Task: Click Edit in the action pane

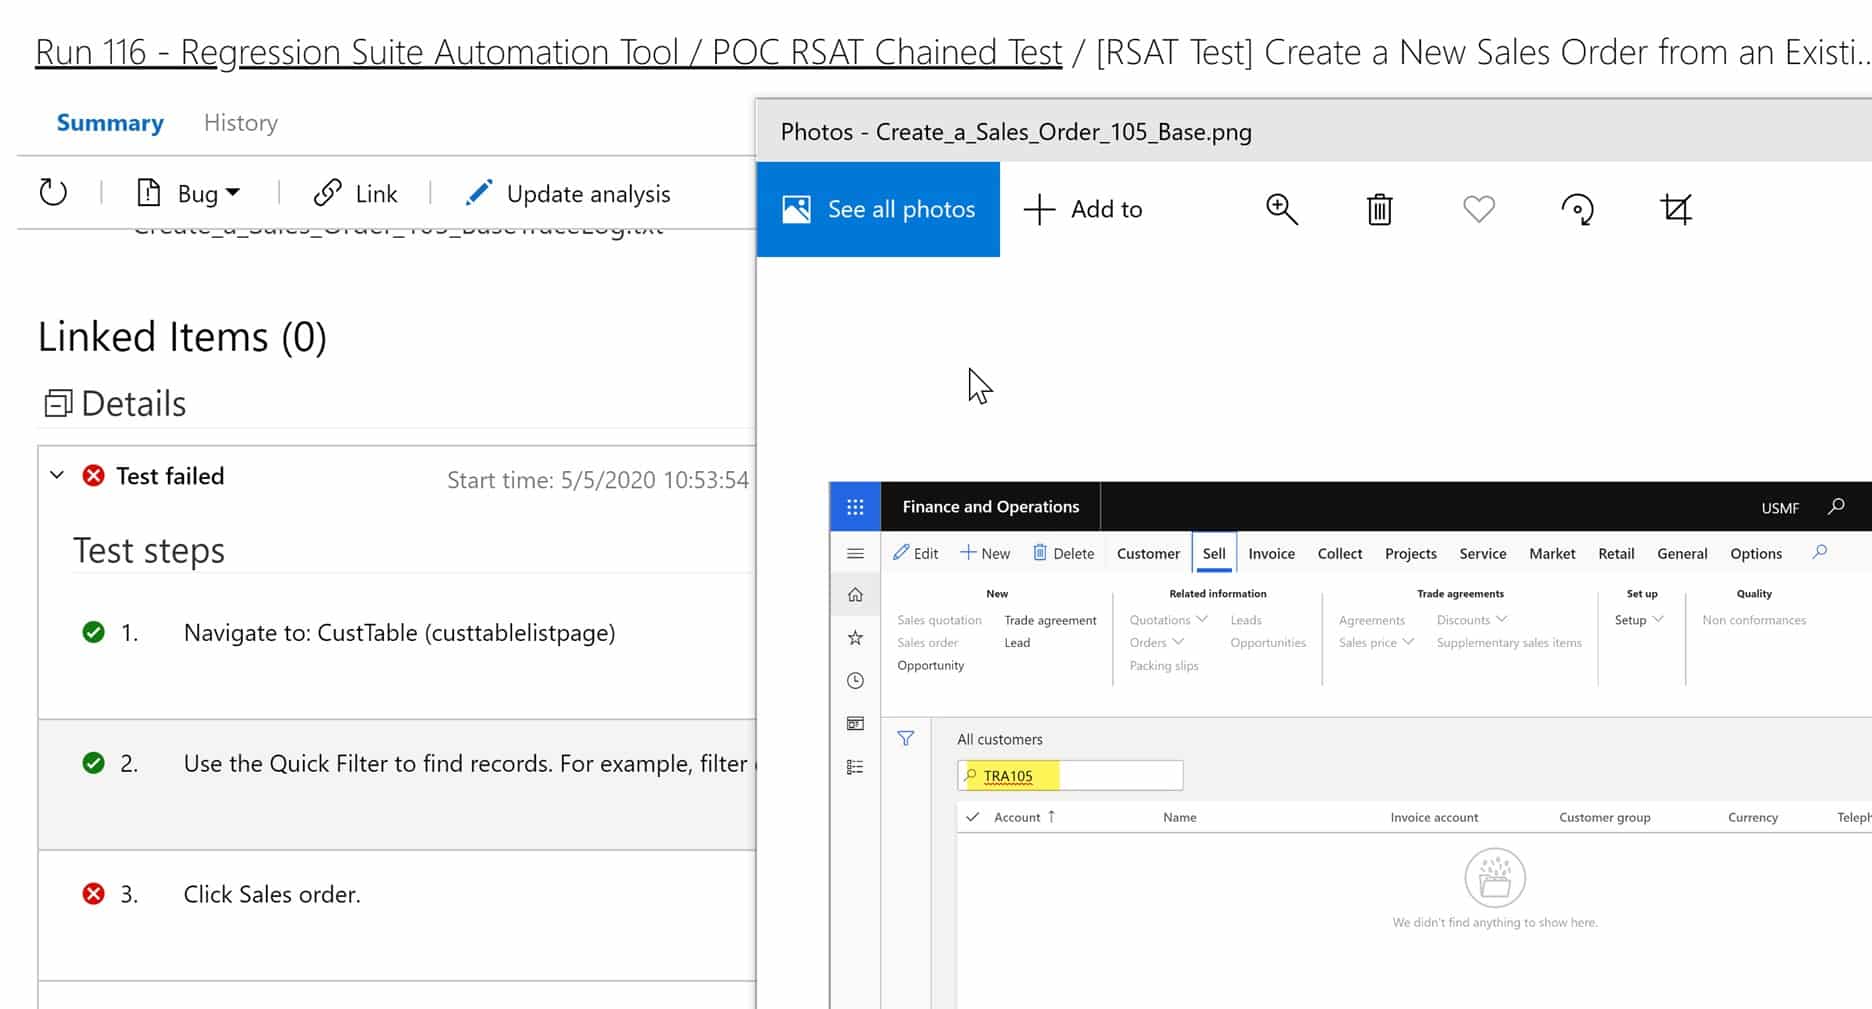Action: click(x=915, y=553)
